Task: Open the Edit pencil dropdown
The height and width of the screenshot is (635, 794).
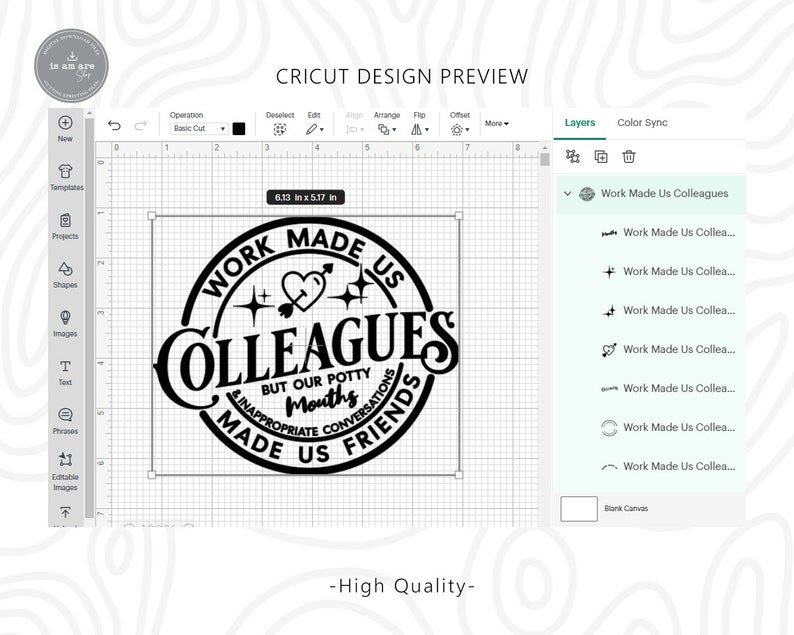Action: [314, 130]
